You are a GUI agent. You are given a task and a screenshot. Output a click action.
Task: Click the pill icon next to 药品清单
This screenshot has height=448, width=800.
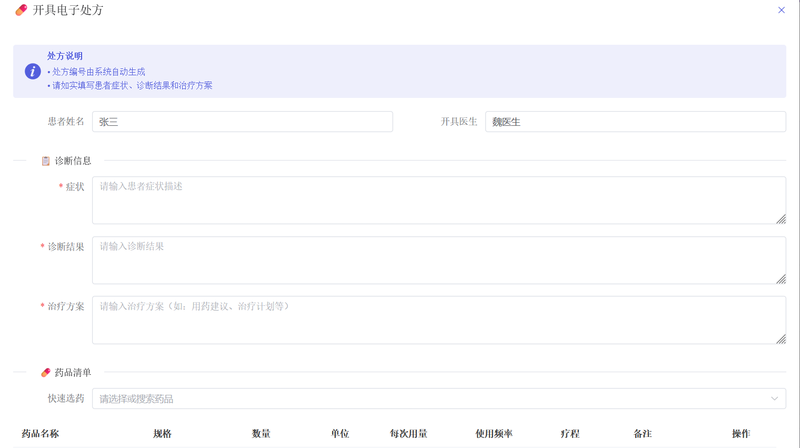45,372
